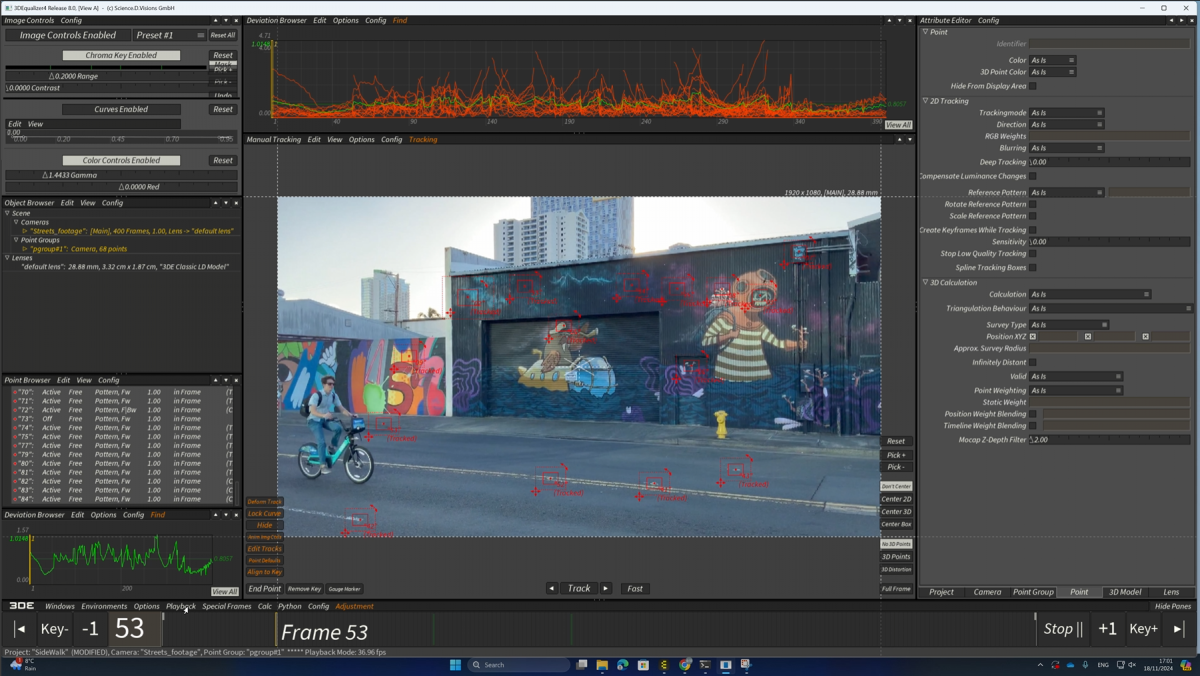Viewport: 1200px width, 676px height.
Task: Toggle Curves Enabled
Action: point(120,109)
